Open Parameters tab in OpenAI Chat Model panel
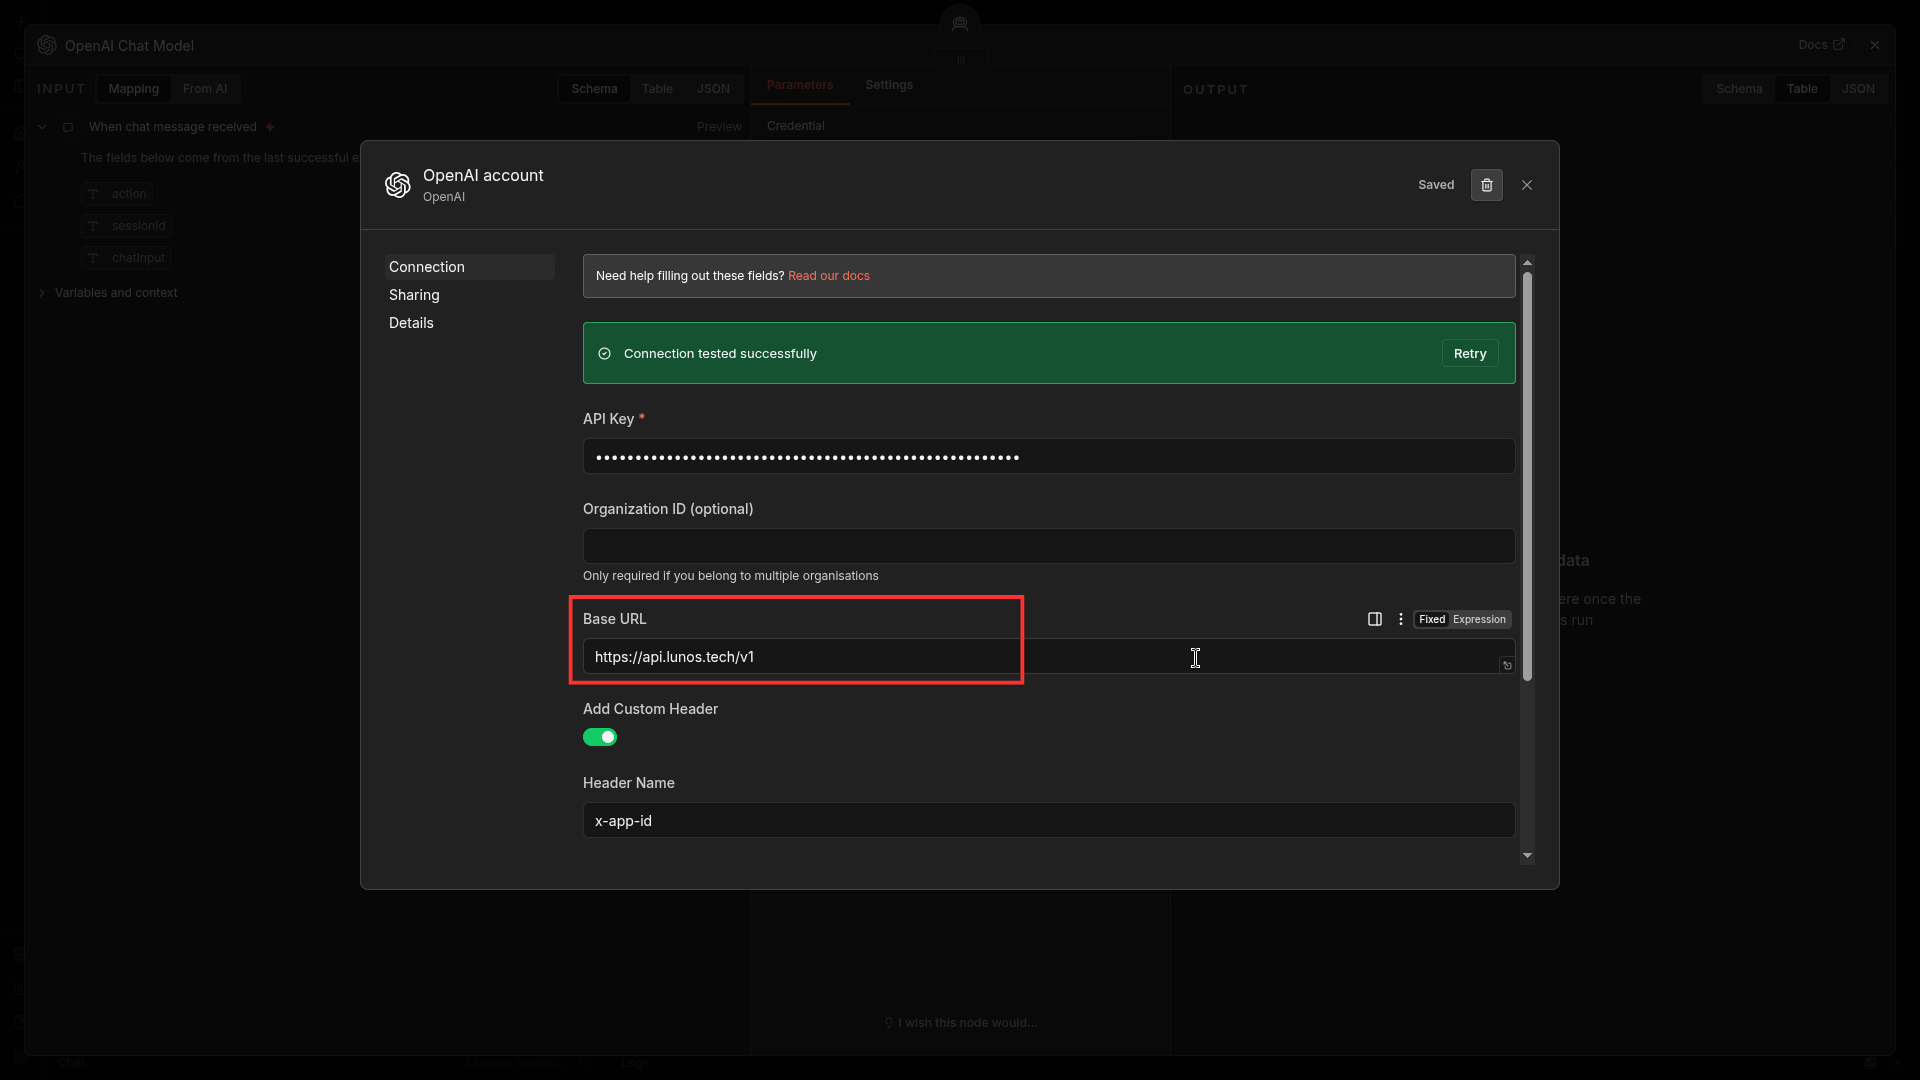 tap(800, 85)
